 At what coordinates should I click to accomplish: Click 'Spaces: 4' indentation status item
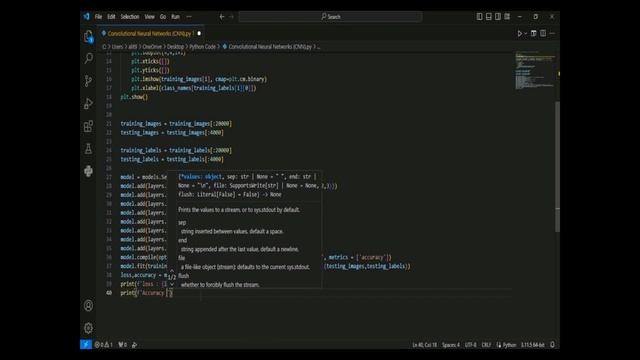(x=451, y=345)
